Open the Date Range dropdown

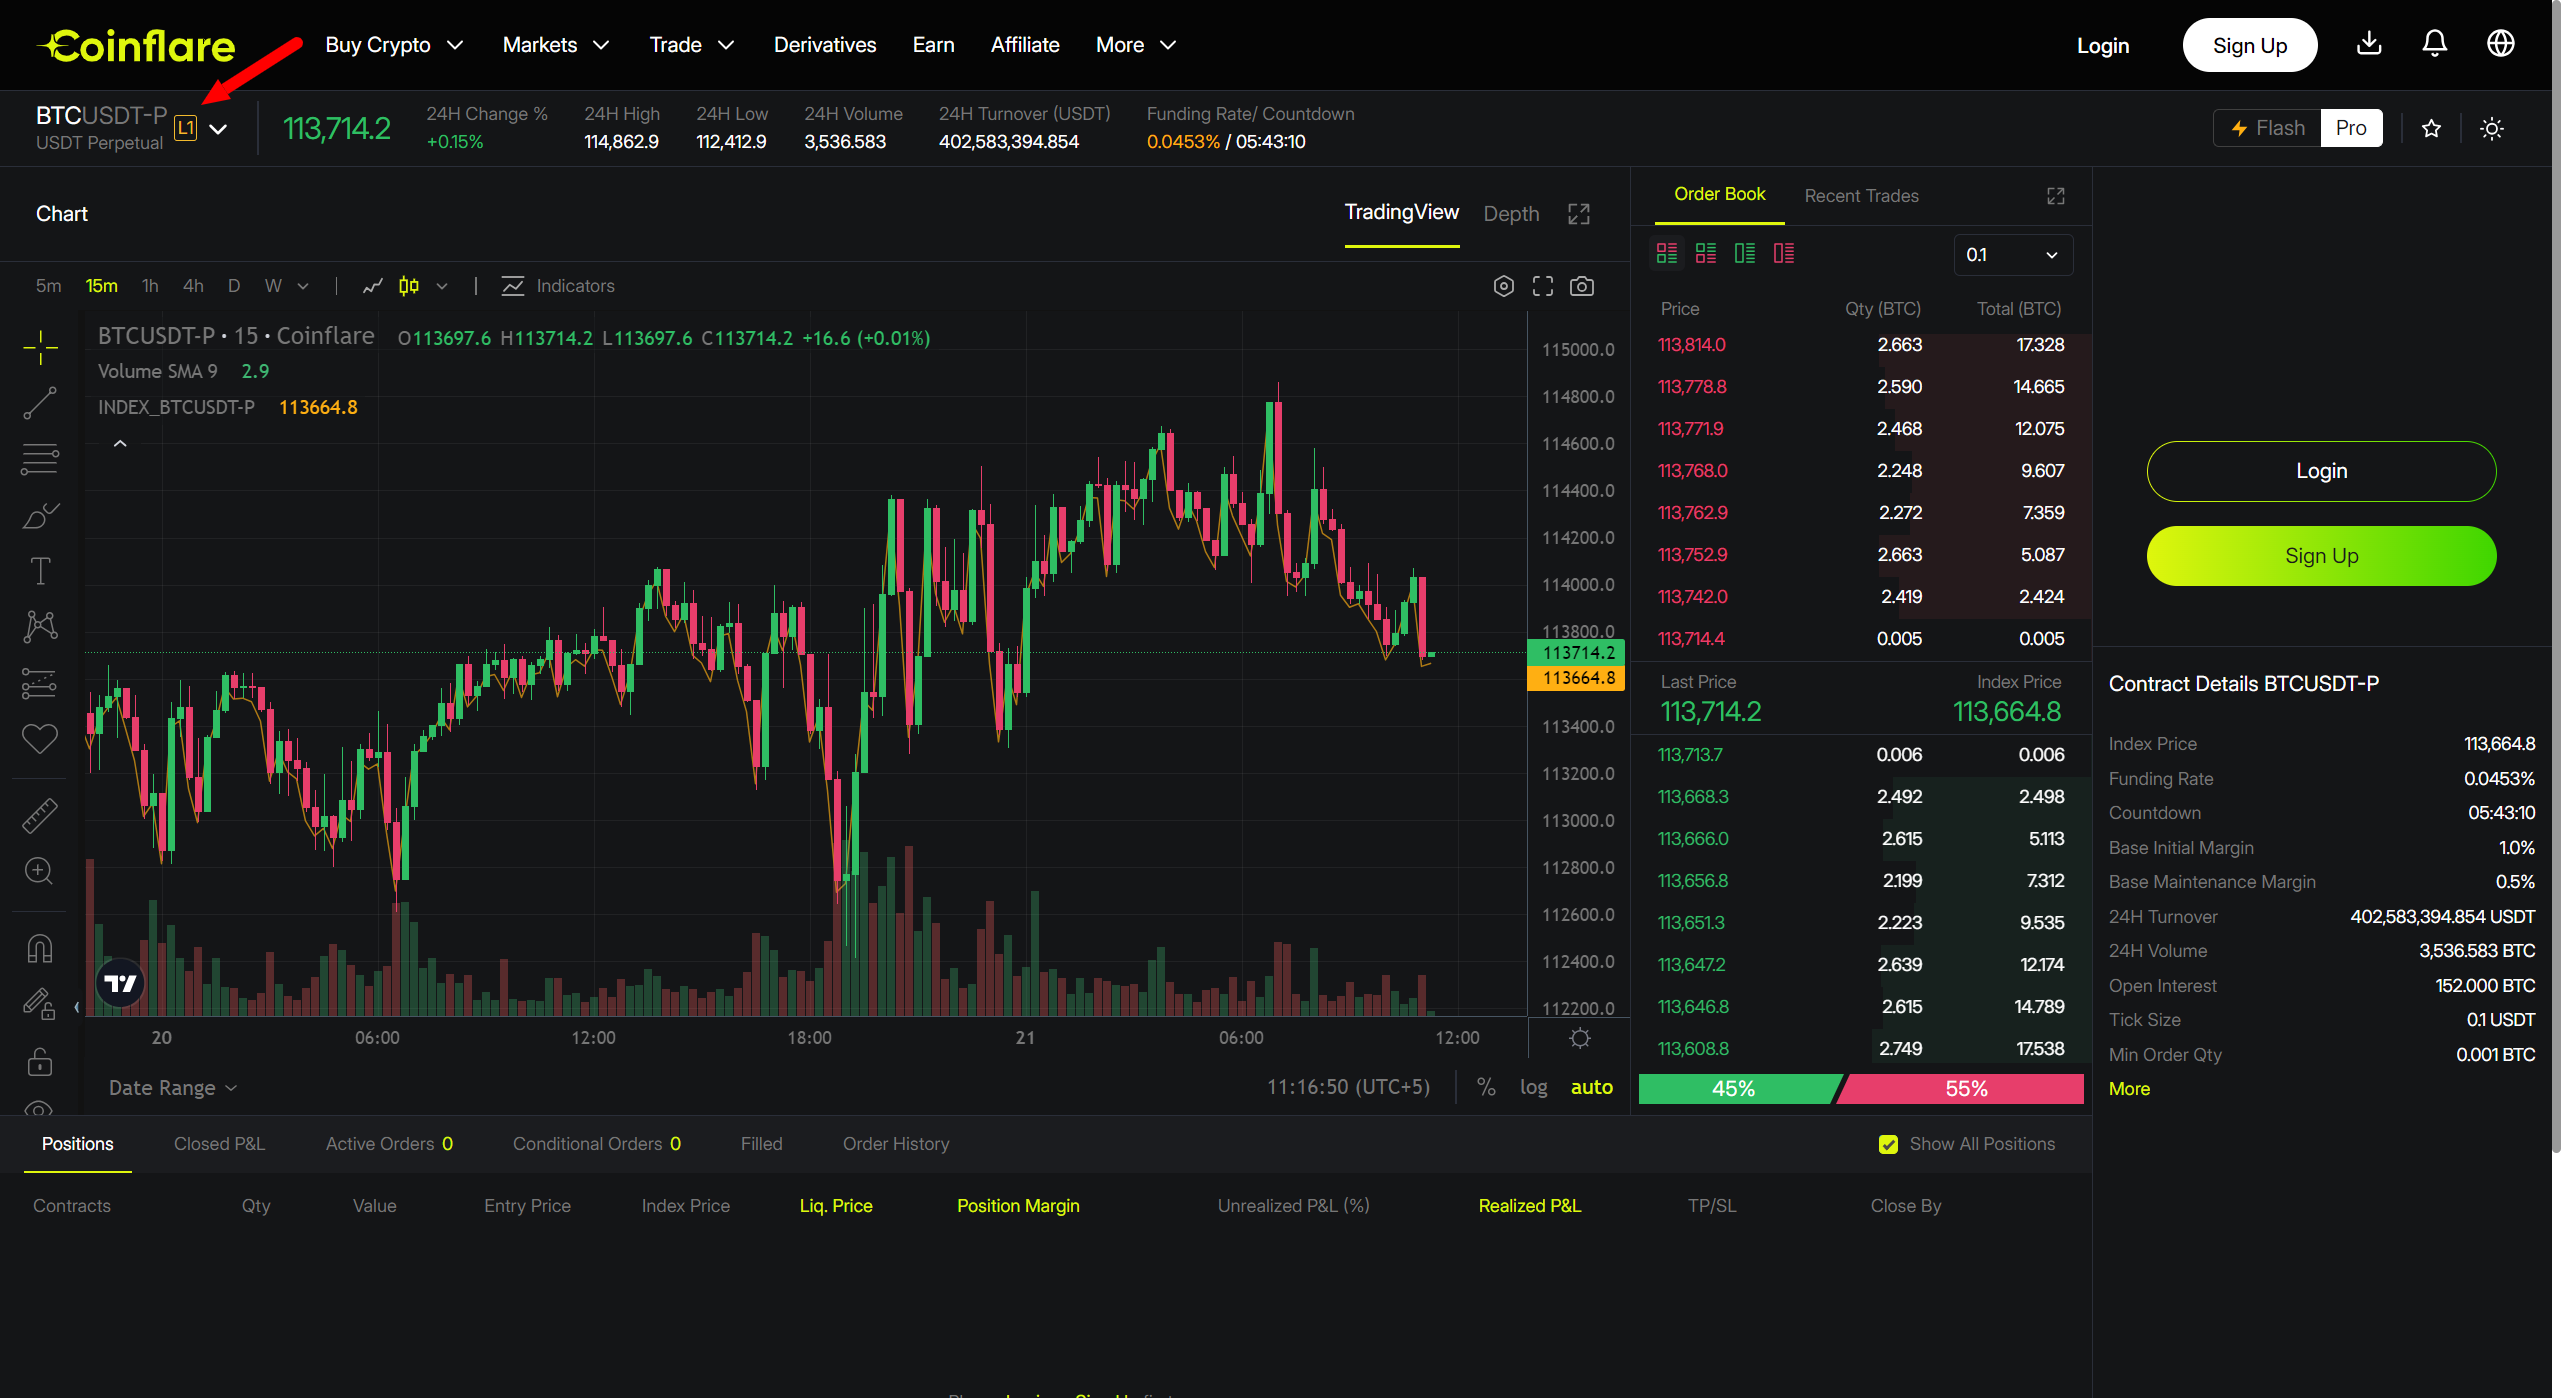(x=172, y=1088)
